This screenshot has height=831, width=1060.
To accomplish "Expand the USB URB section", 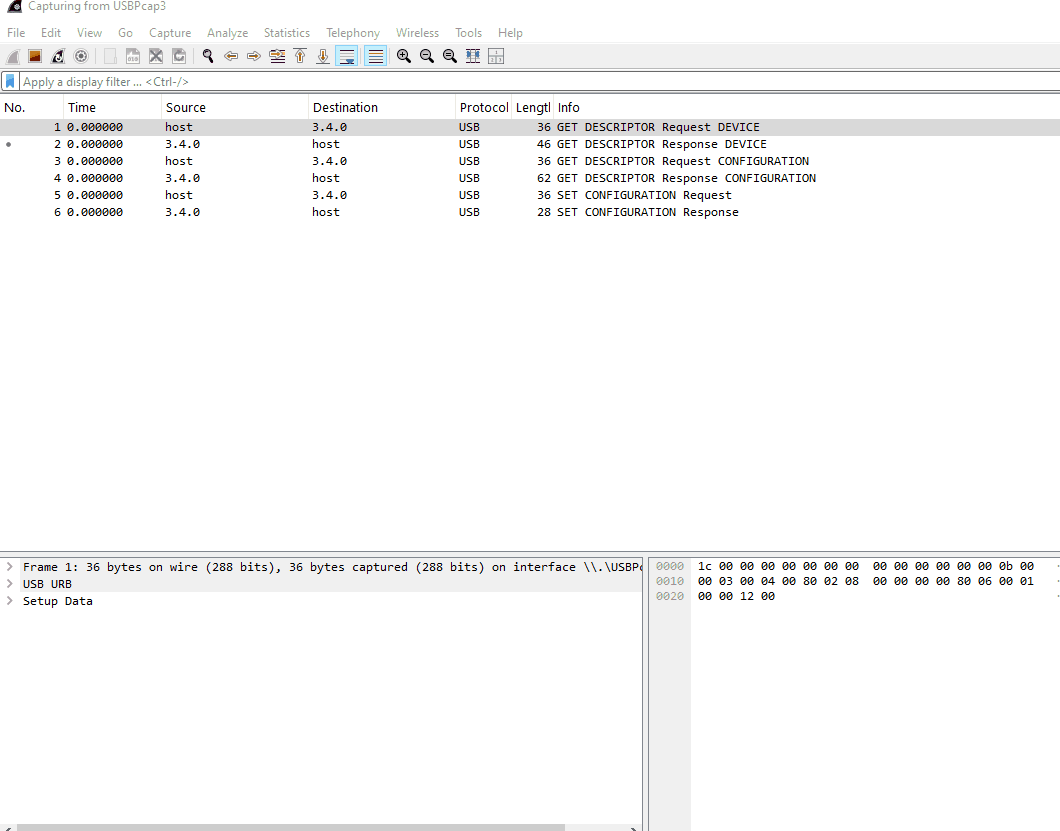I will (x=9, y=584).
